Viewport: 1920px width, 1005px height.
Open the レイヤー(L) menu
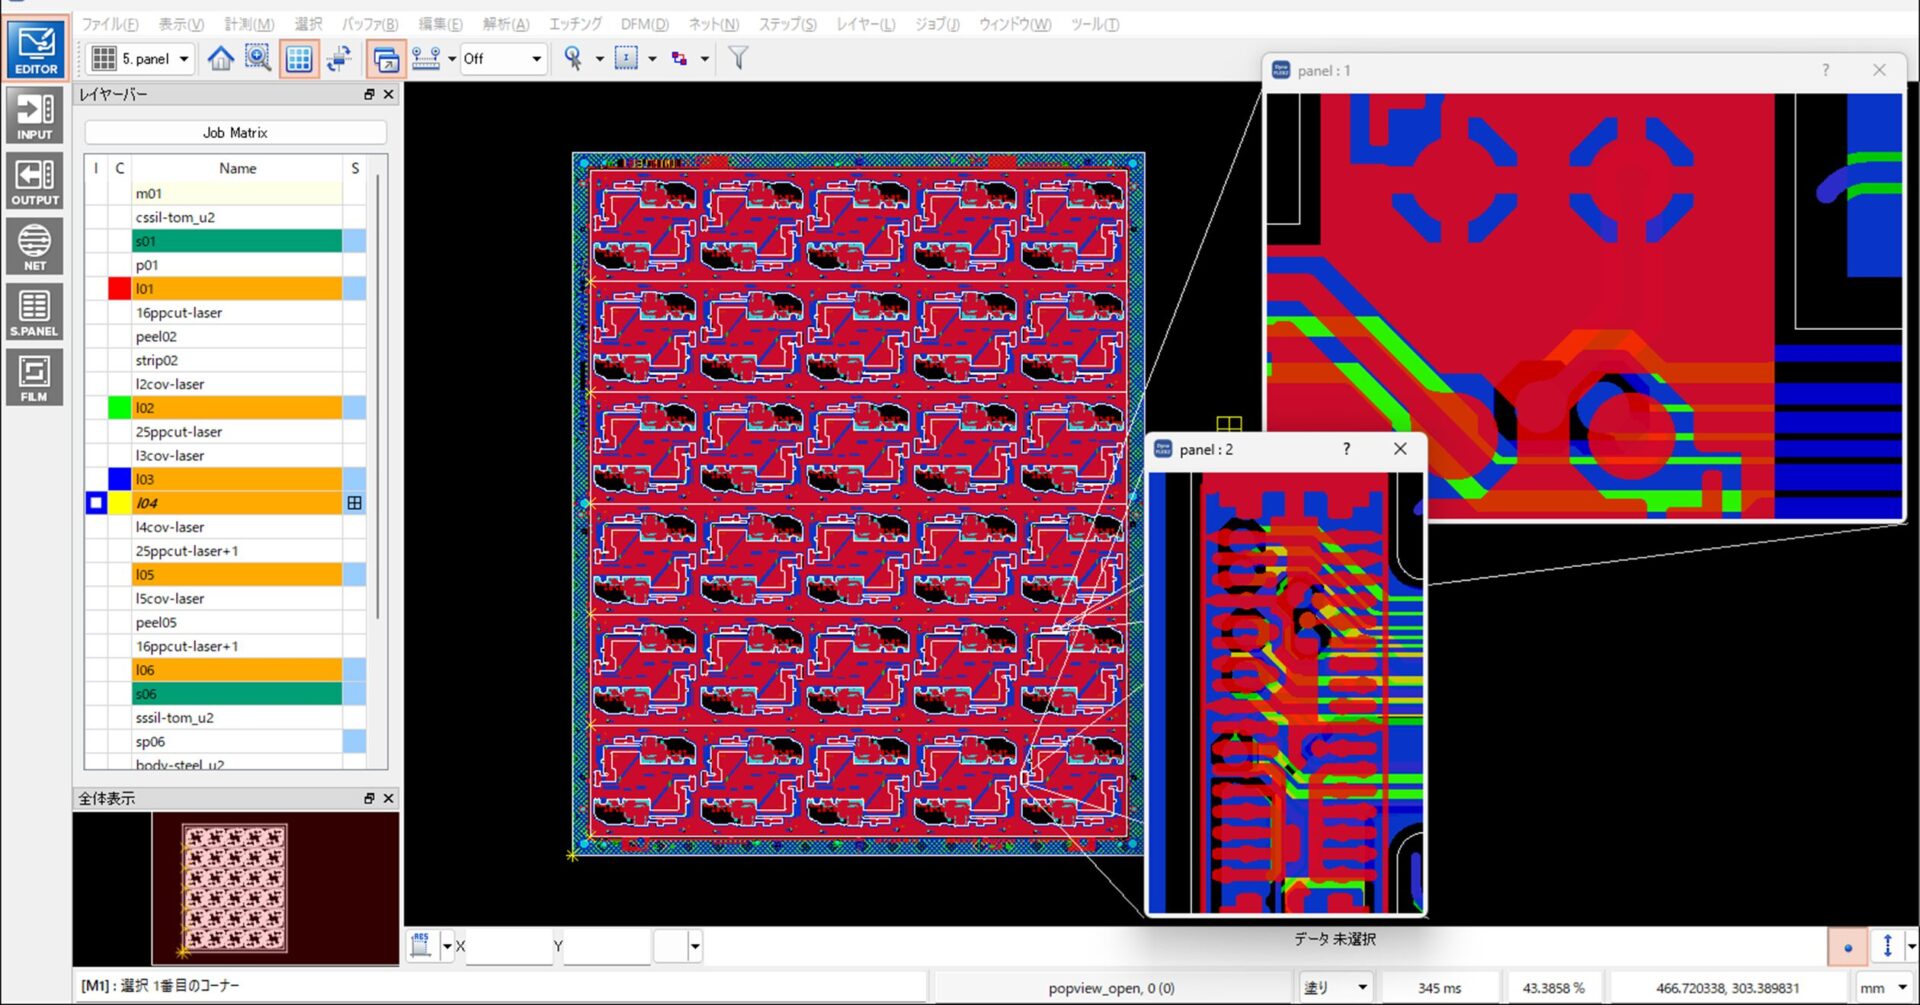click(865, 24)
